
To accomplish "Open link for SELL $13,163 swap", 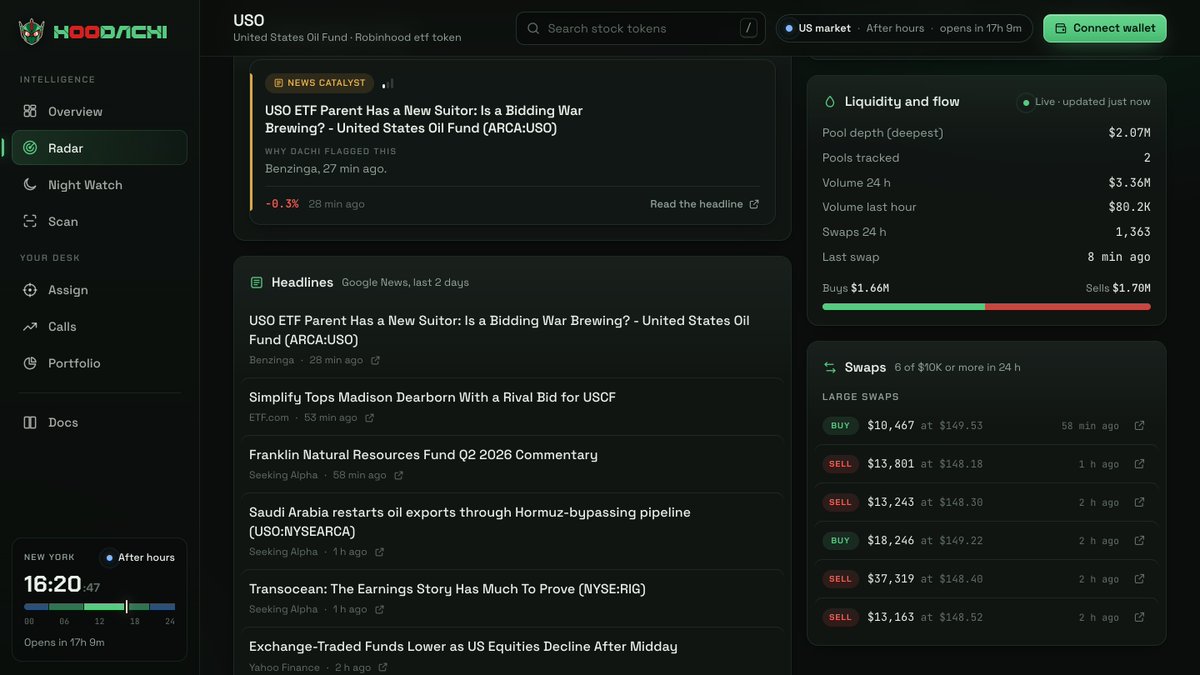I will (1139, 617).
